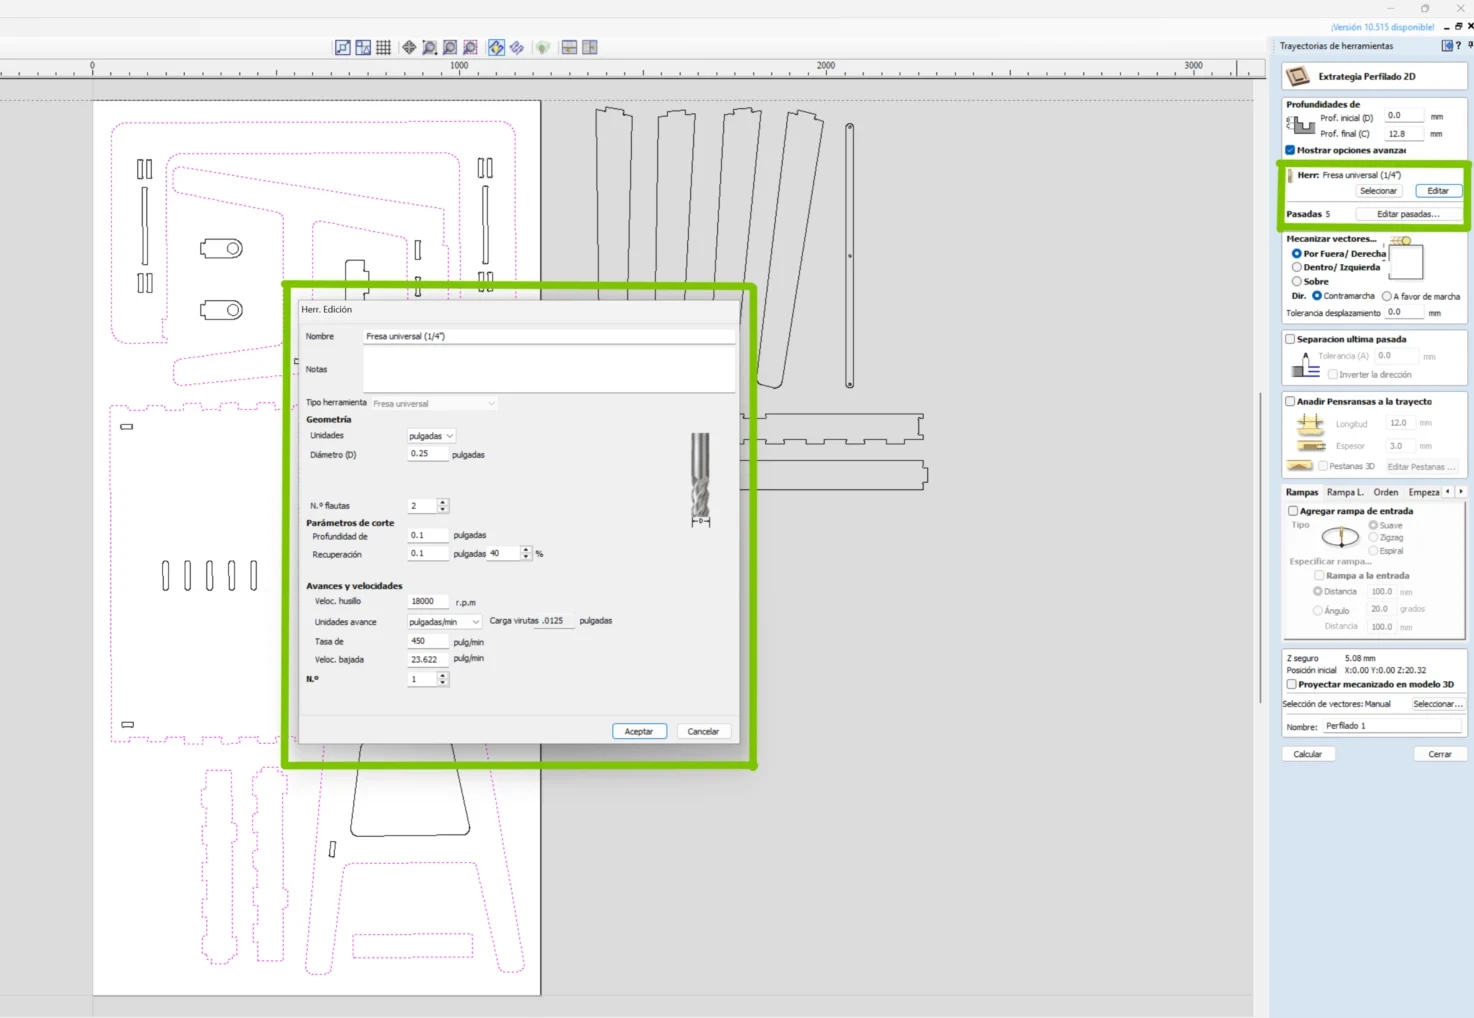
Task: Open the Unidades pulgadas dropdown
Action: (x=431, y=436)
